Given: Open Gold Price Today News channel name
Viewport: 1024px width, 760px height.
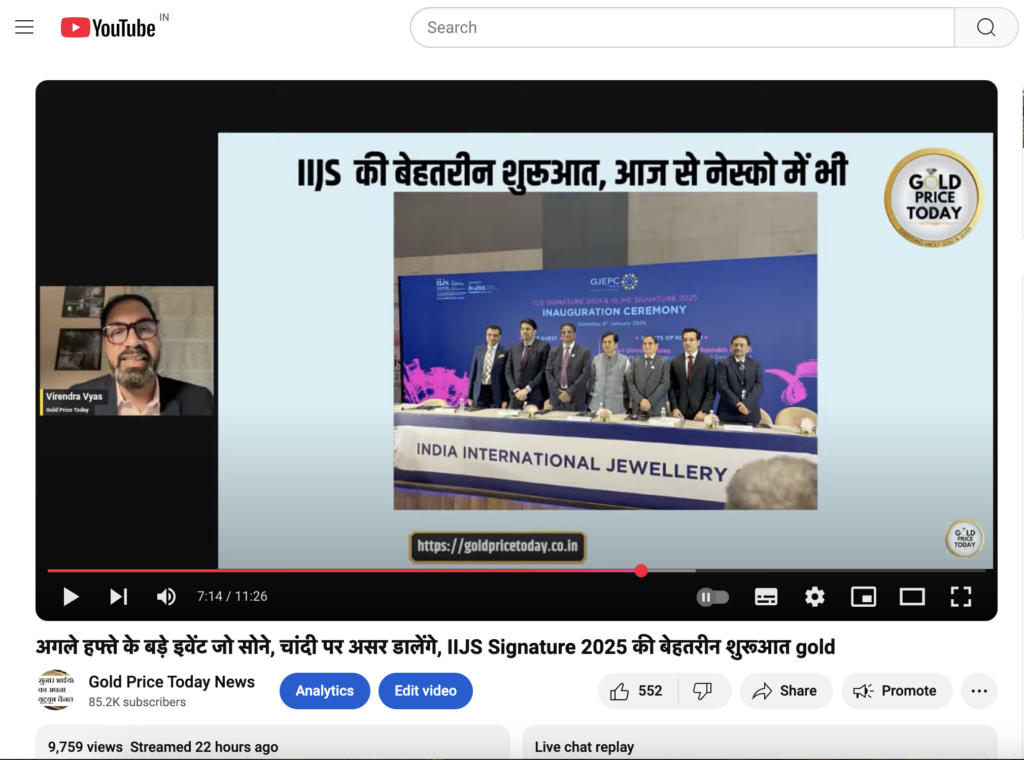Looking at the screenshot, I should pyautogui.click(x=172, y=682).
